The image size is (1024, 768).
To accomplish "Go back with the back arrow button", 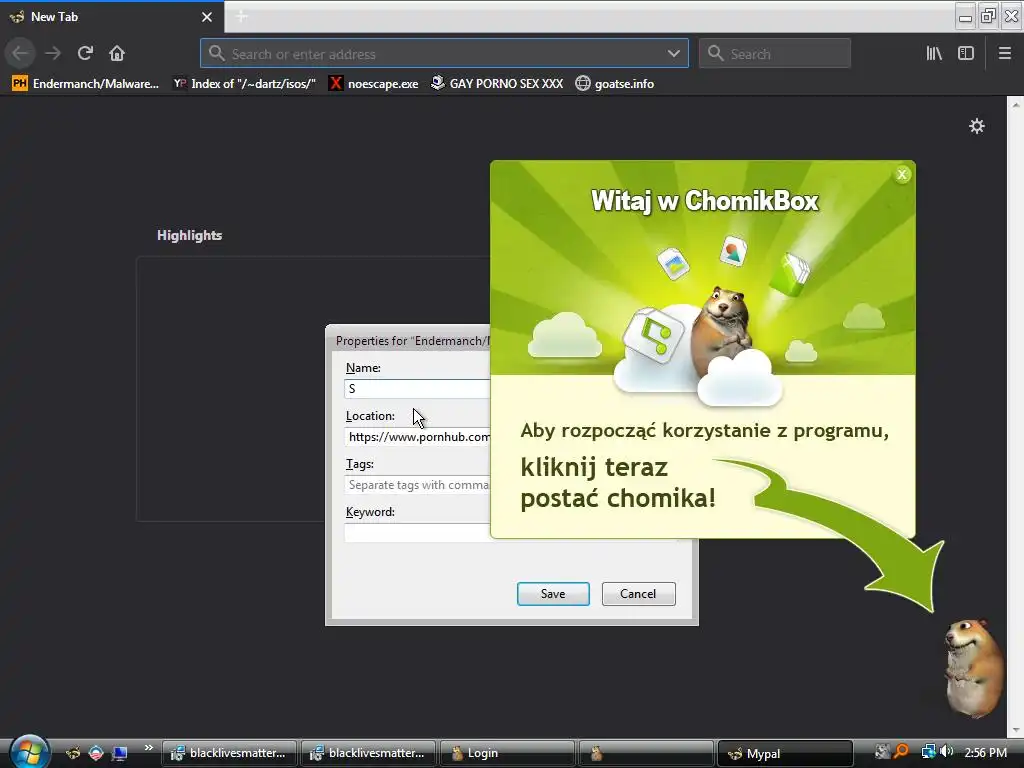I will (x=20, y=53).
